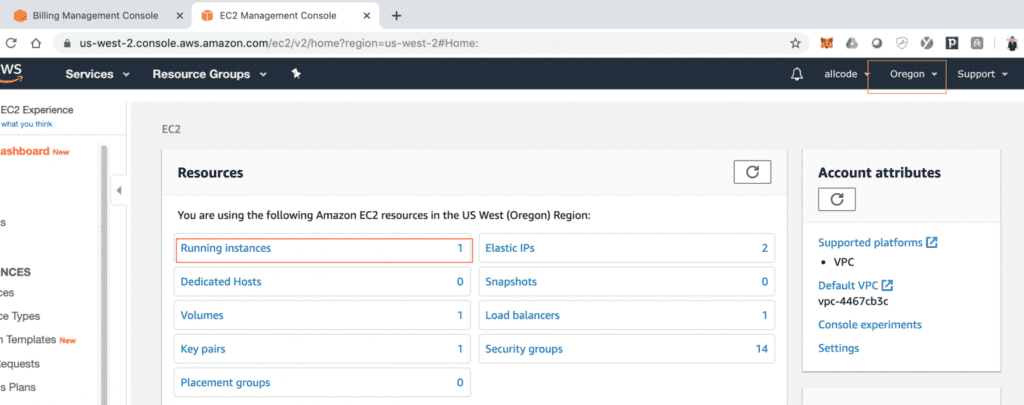Reload the current browser page
This screenshot has height=405, width=1024.
(10, 43)
